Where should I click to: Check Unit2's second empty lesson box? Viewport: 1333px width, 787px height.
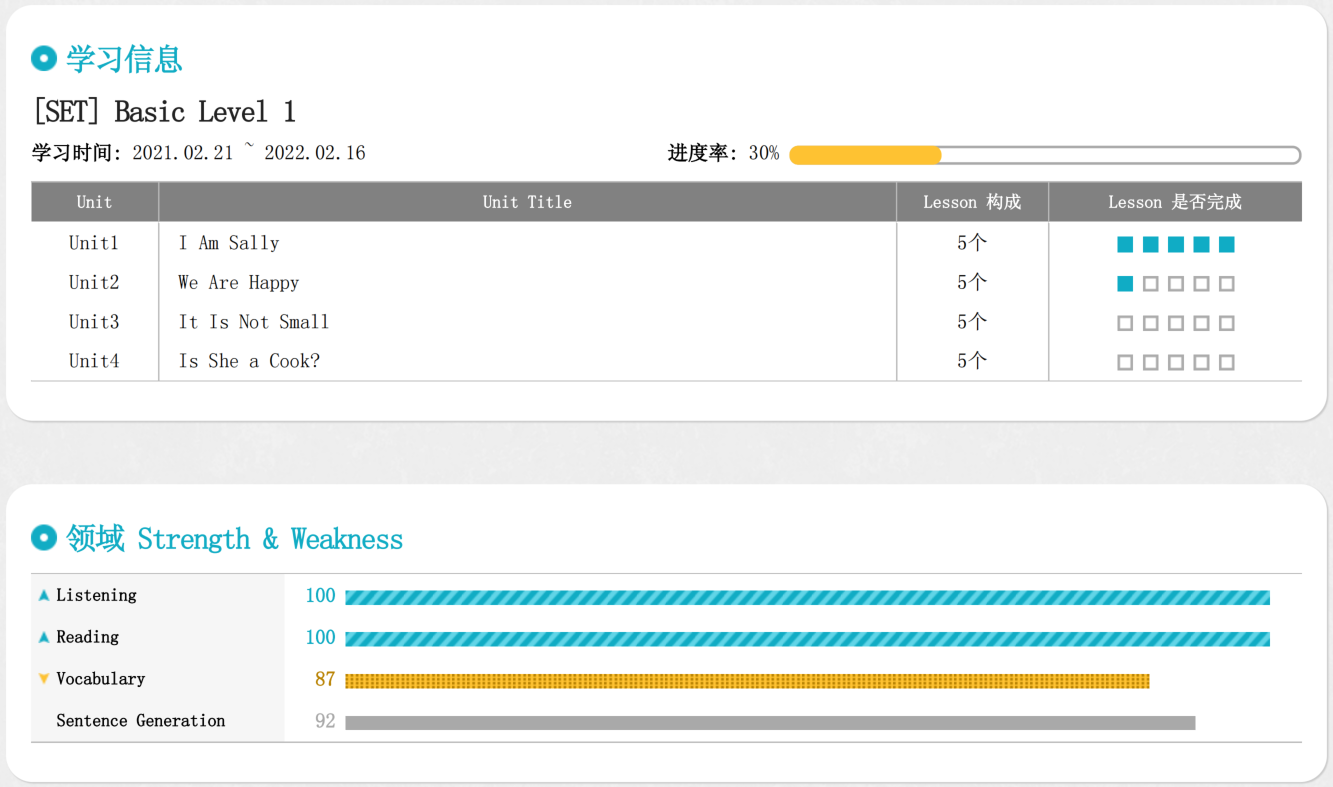tap(1150, 284)
